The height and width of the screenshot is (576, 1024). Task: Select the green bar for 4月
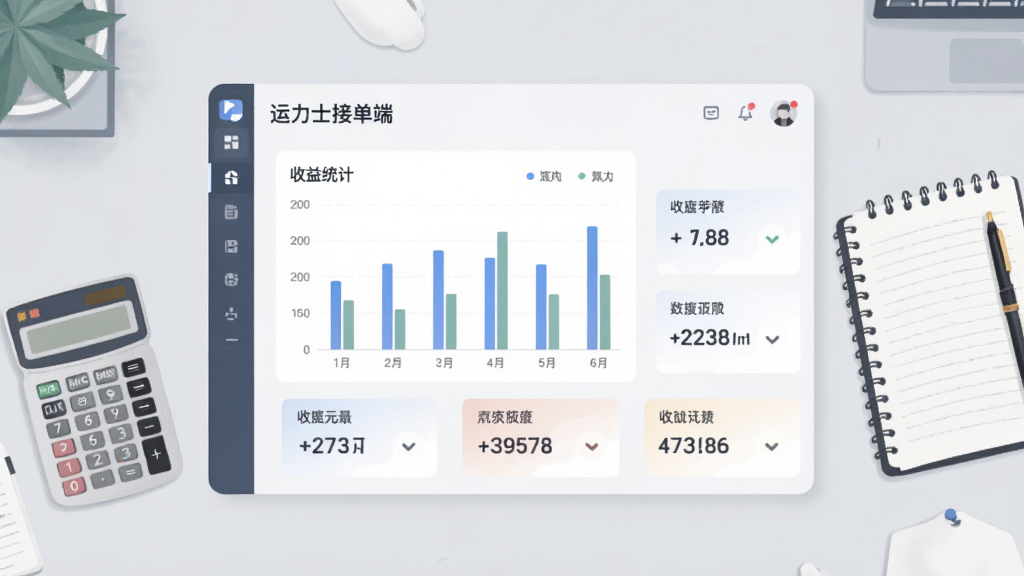[502, 291]
